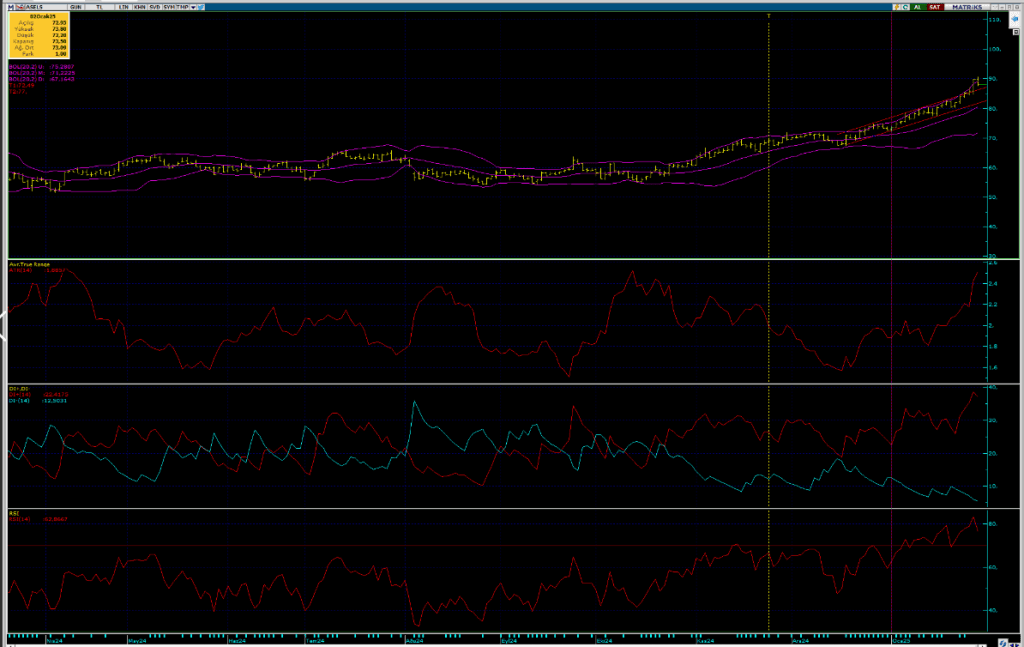This screenshot has height=647, width=1024.
Task: Click the DI+(14) value label
Action: pos(38,395)
